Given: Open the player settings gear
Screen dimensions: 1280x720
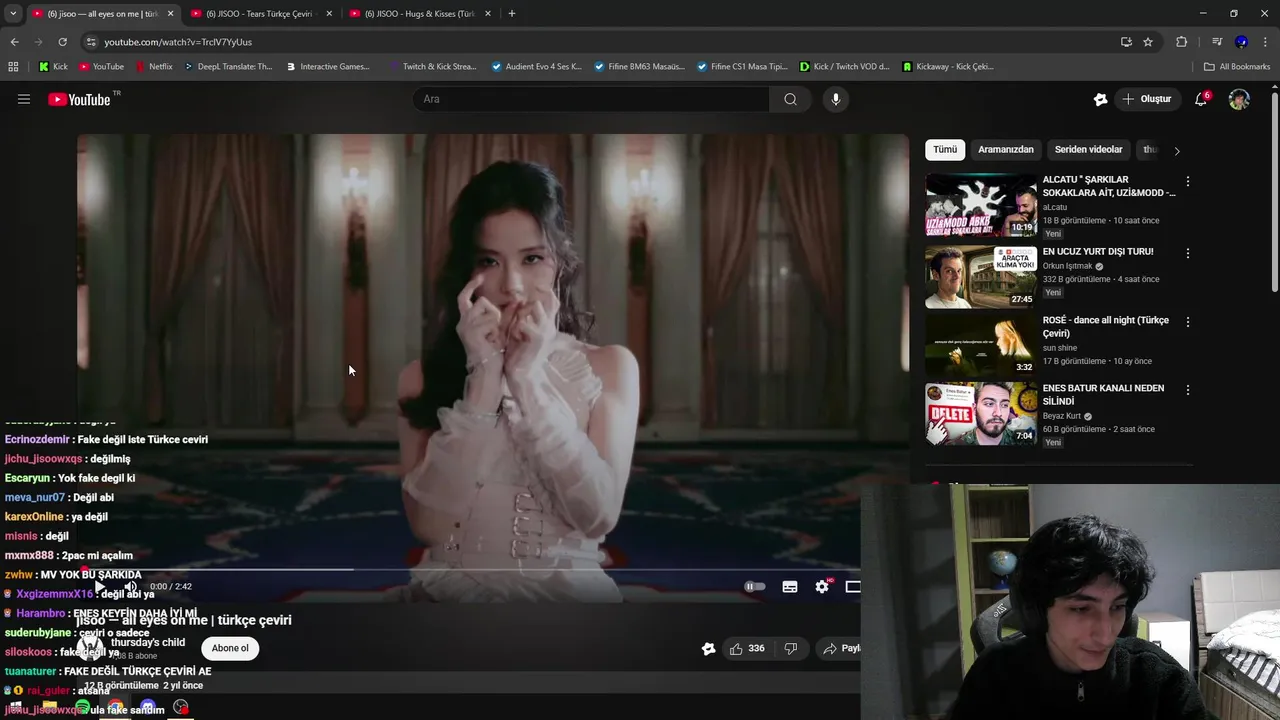Looking at the screenshot, I should [822, 587].
